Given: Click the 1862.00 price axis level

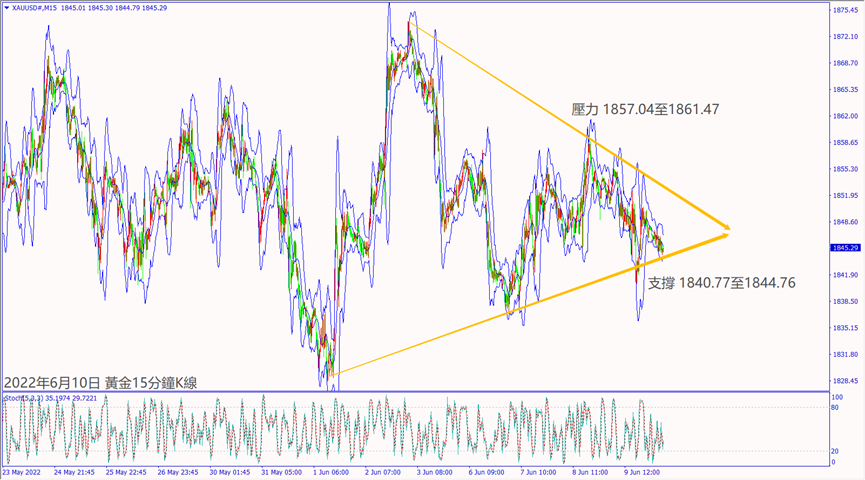Looking at the screenshot, I should 845,116.
